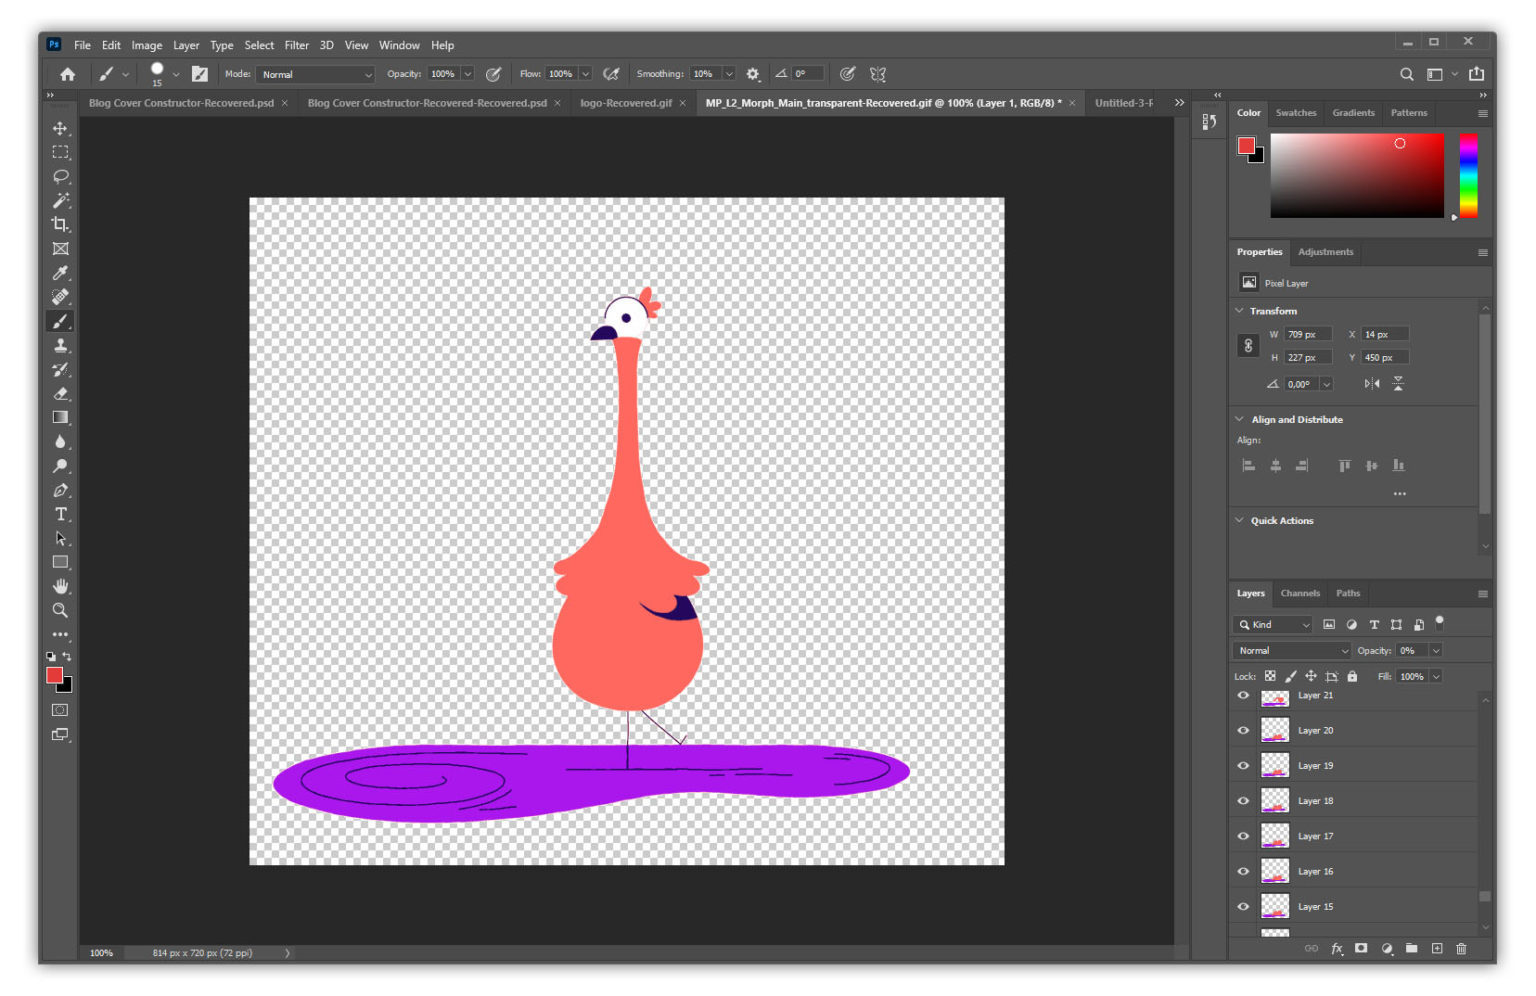This screenshot has height=996, width=1536.
Task: Enable lock transparent pixels for Layer 21
Action: point(1269,676)
